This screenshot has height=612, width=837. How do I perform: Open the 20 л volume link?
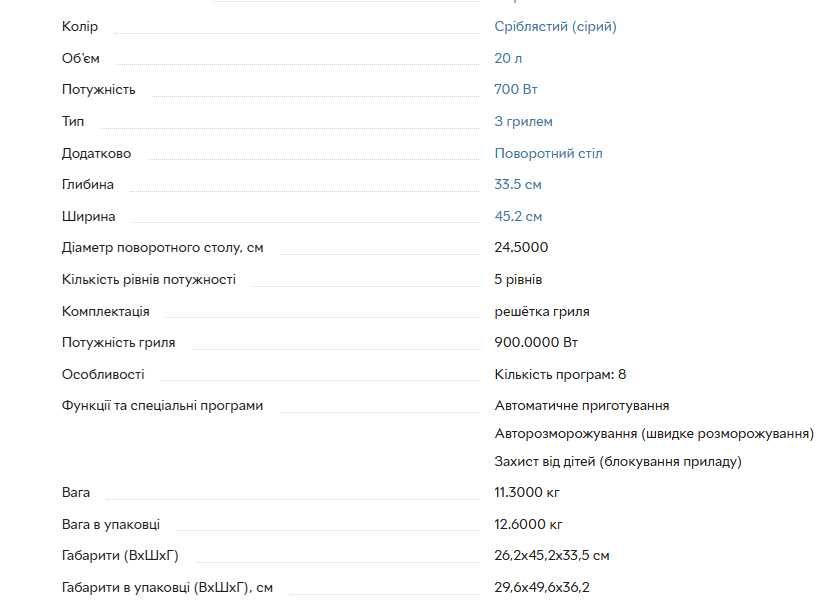509,58
